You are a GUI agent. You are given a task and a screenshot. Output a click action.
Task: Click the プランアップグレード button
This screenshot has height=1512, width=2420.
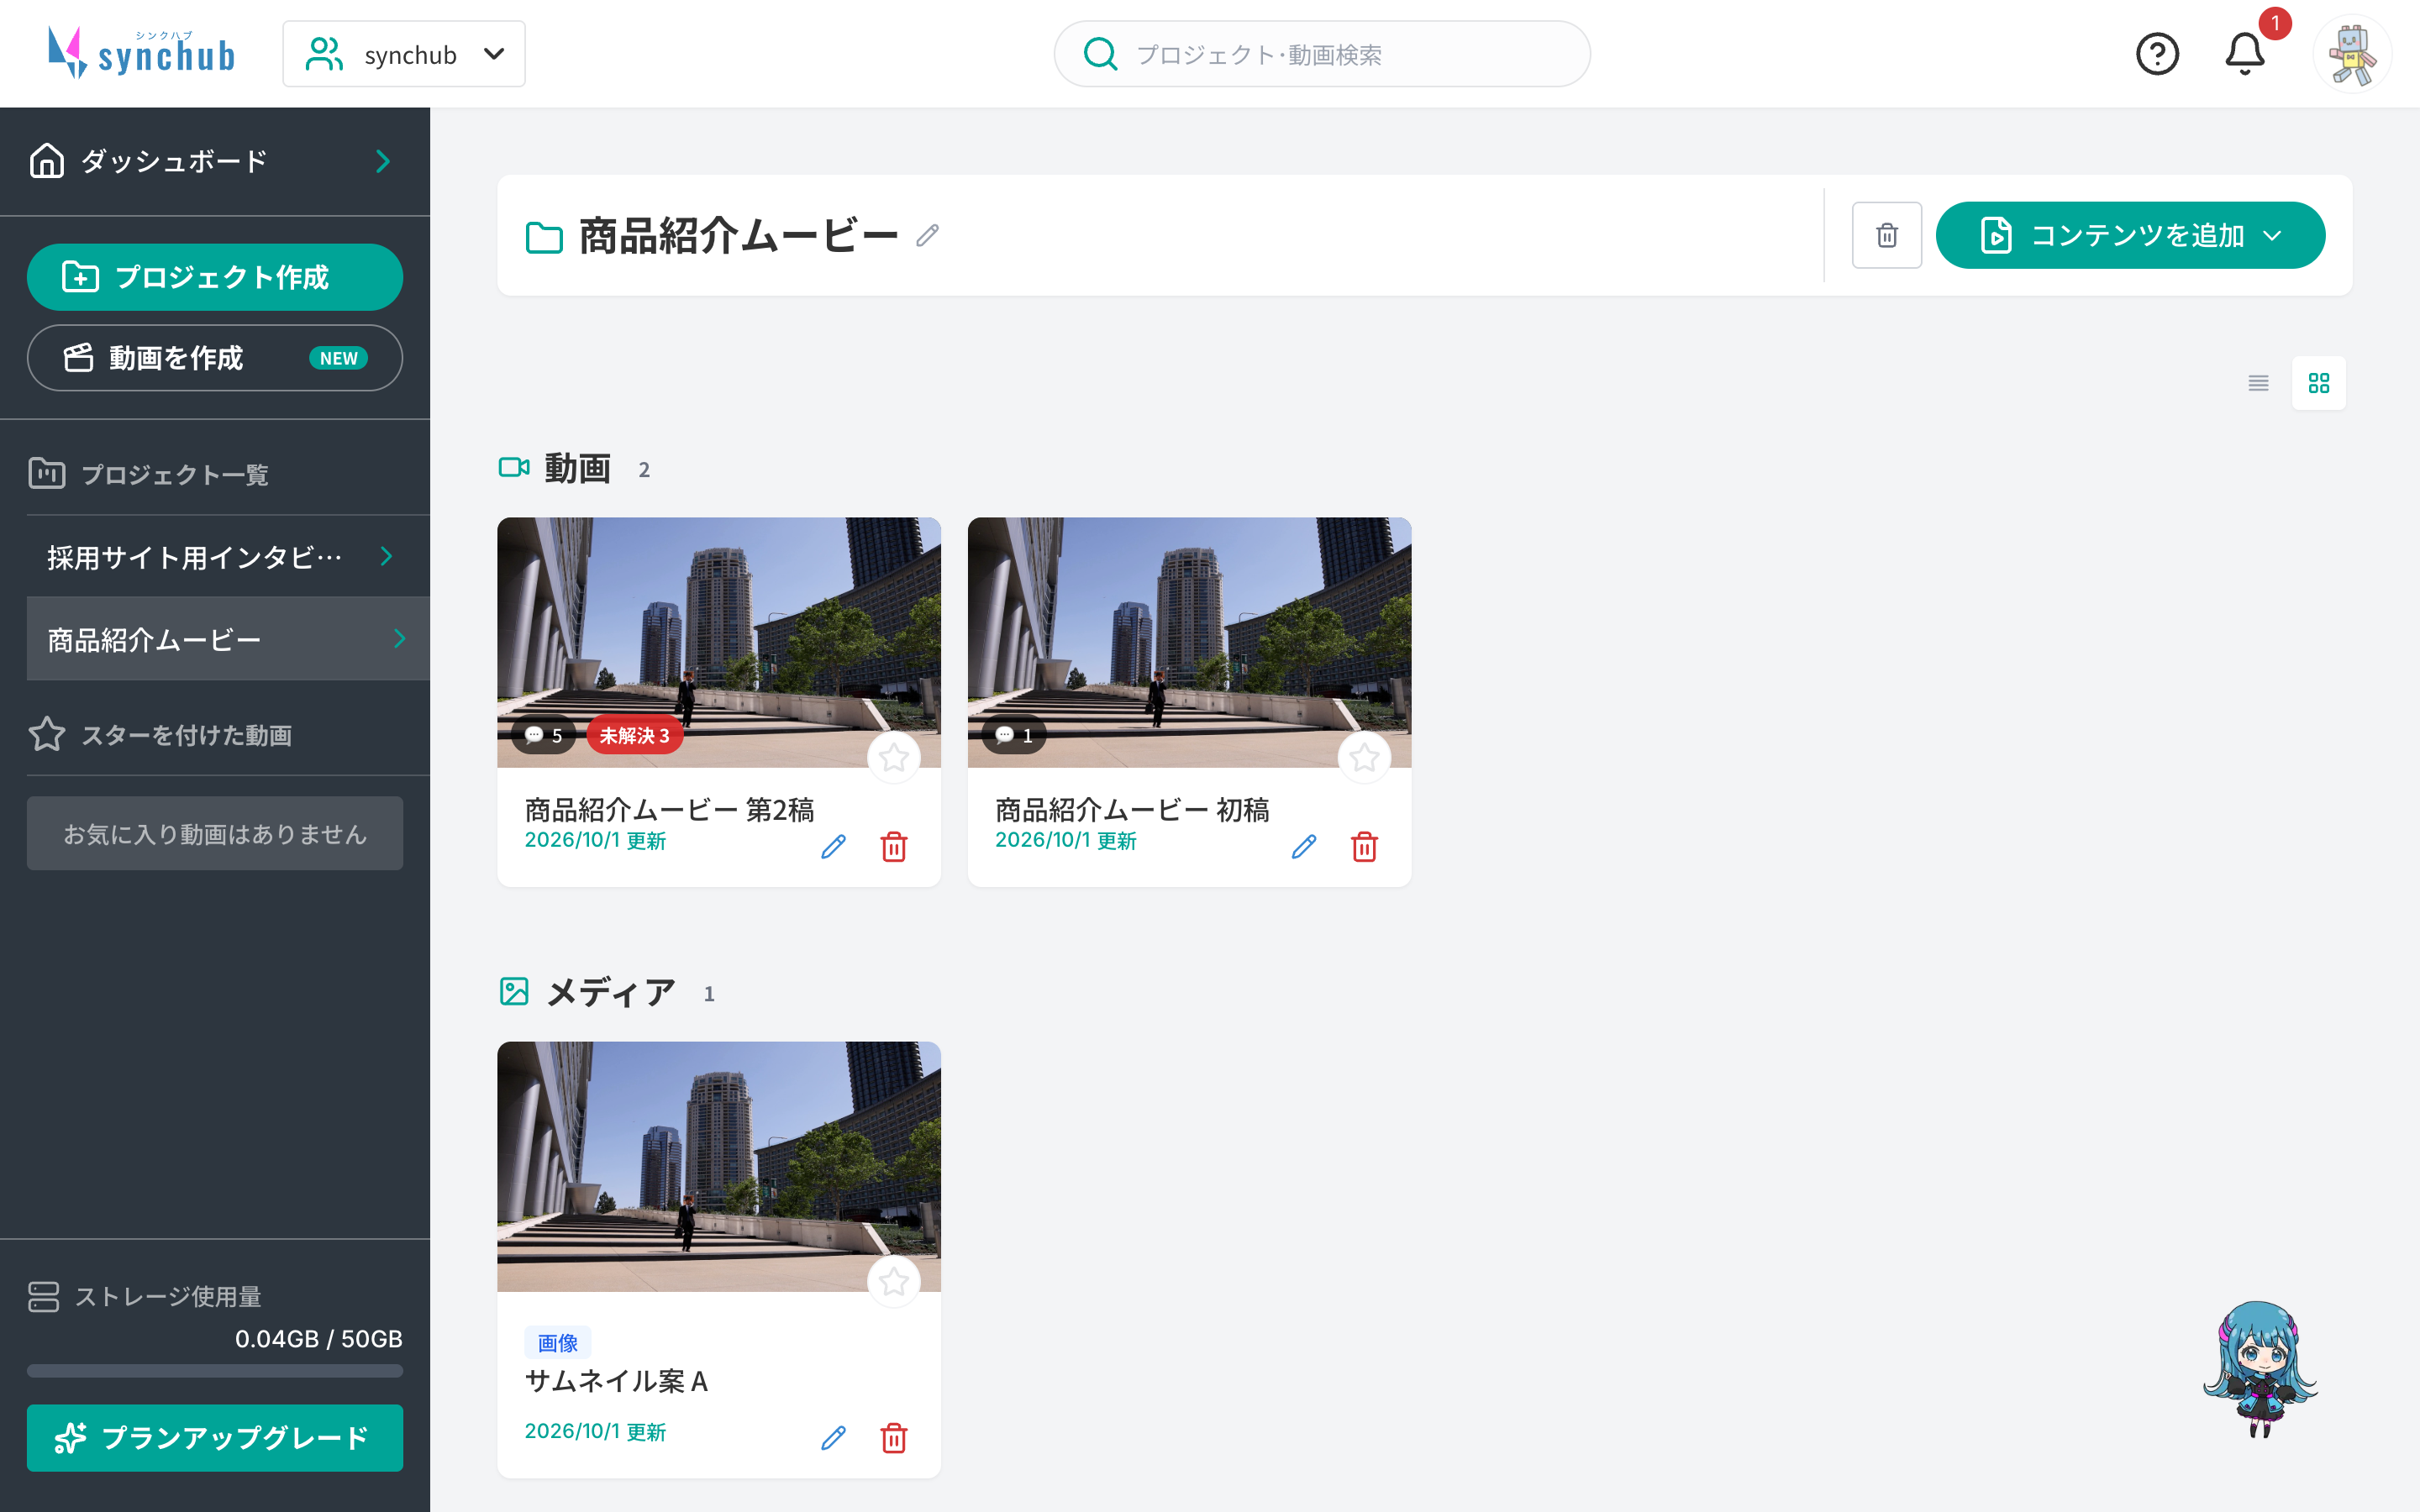215,1438
